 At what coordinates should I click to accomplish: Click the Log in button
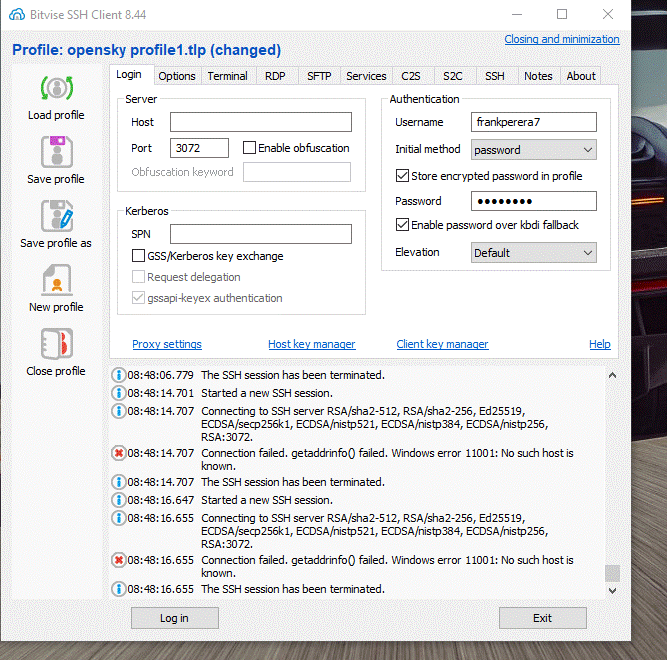click(x=175, y=618)
